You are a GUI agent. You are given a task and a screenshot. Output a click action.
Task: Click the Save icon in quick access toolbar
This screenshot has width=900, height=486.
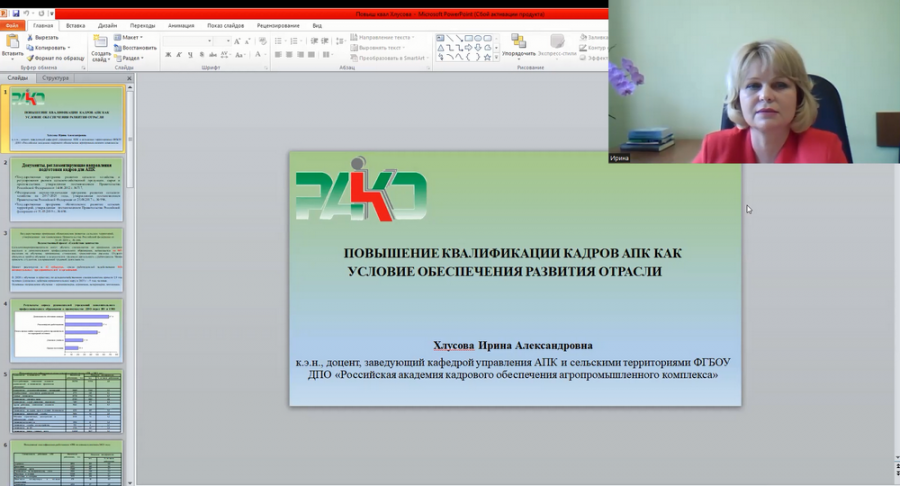tap(16, 13)
